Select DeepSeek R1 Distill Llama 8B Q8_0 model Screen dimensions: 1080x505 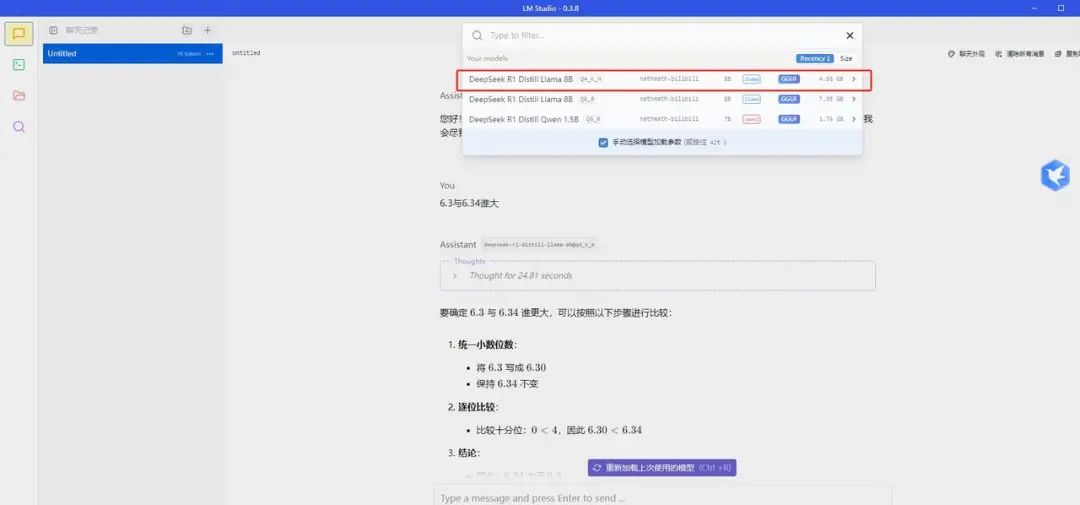tap(661, 99)
